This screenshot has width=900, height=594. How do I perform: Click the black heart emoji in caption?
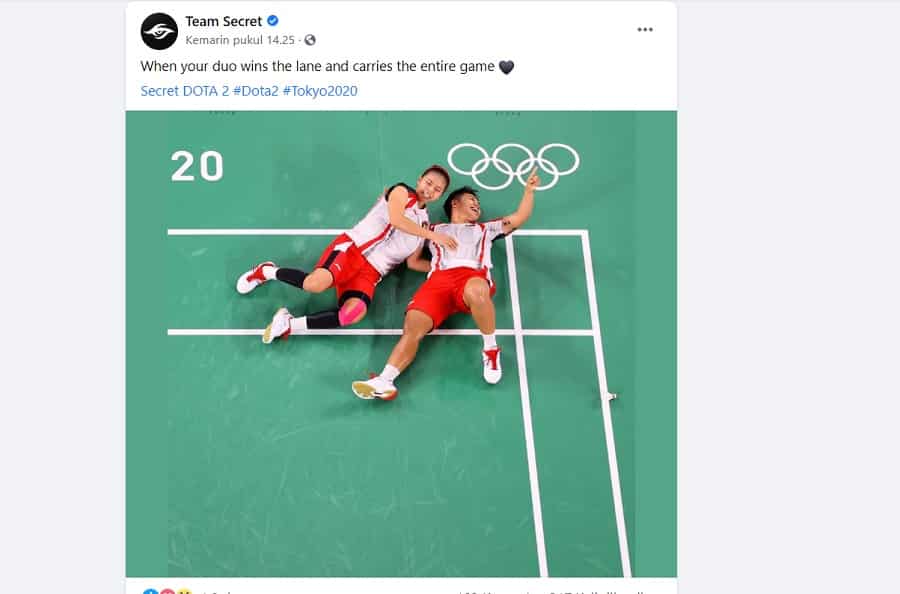click(x=506, y=67)
